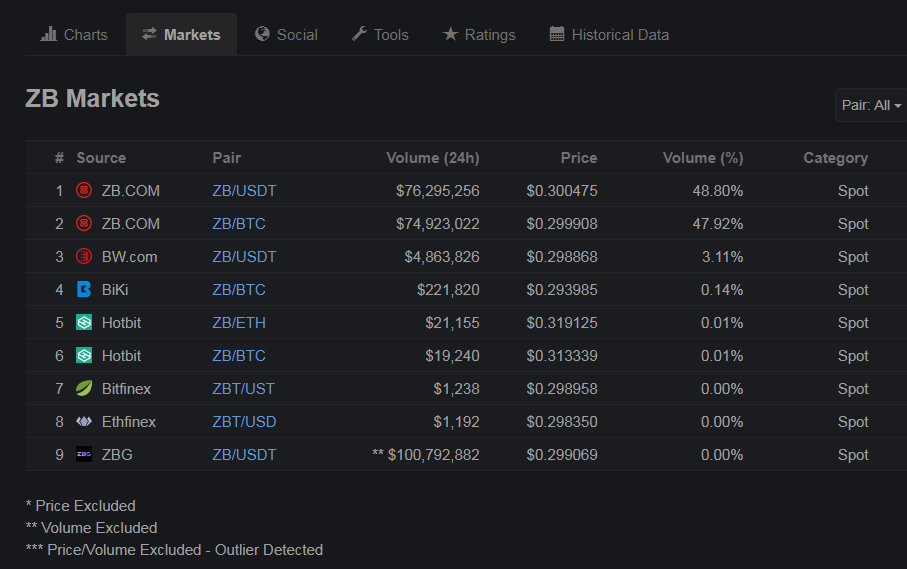Sort by the Price column header

pos(579,158)
